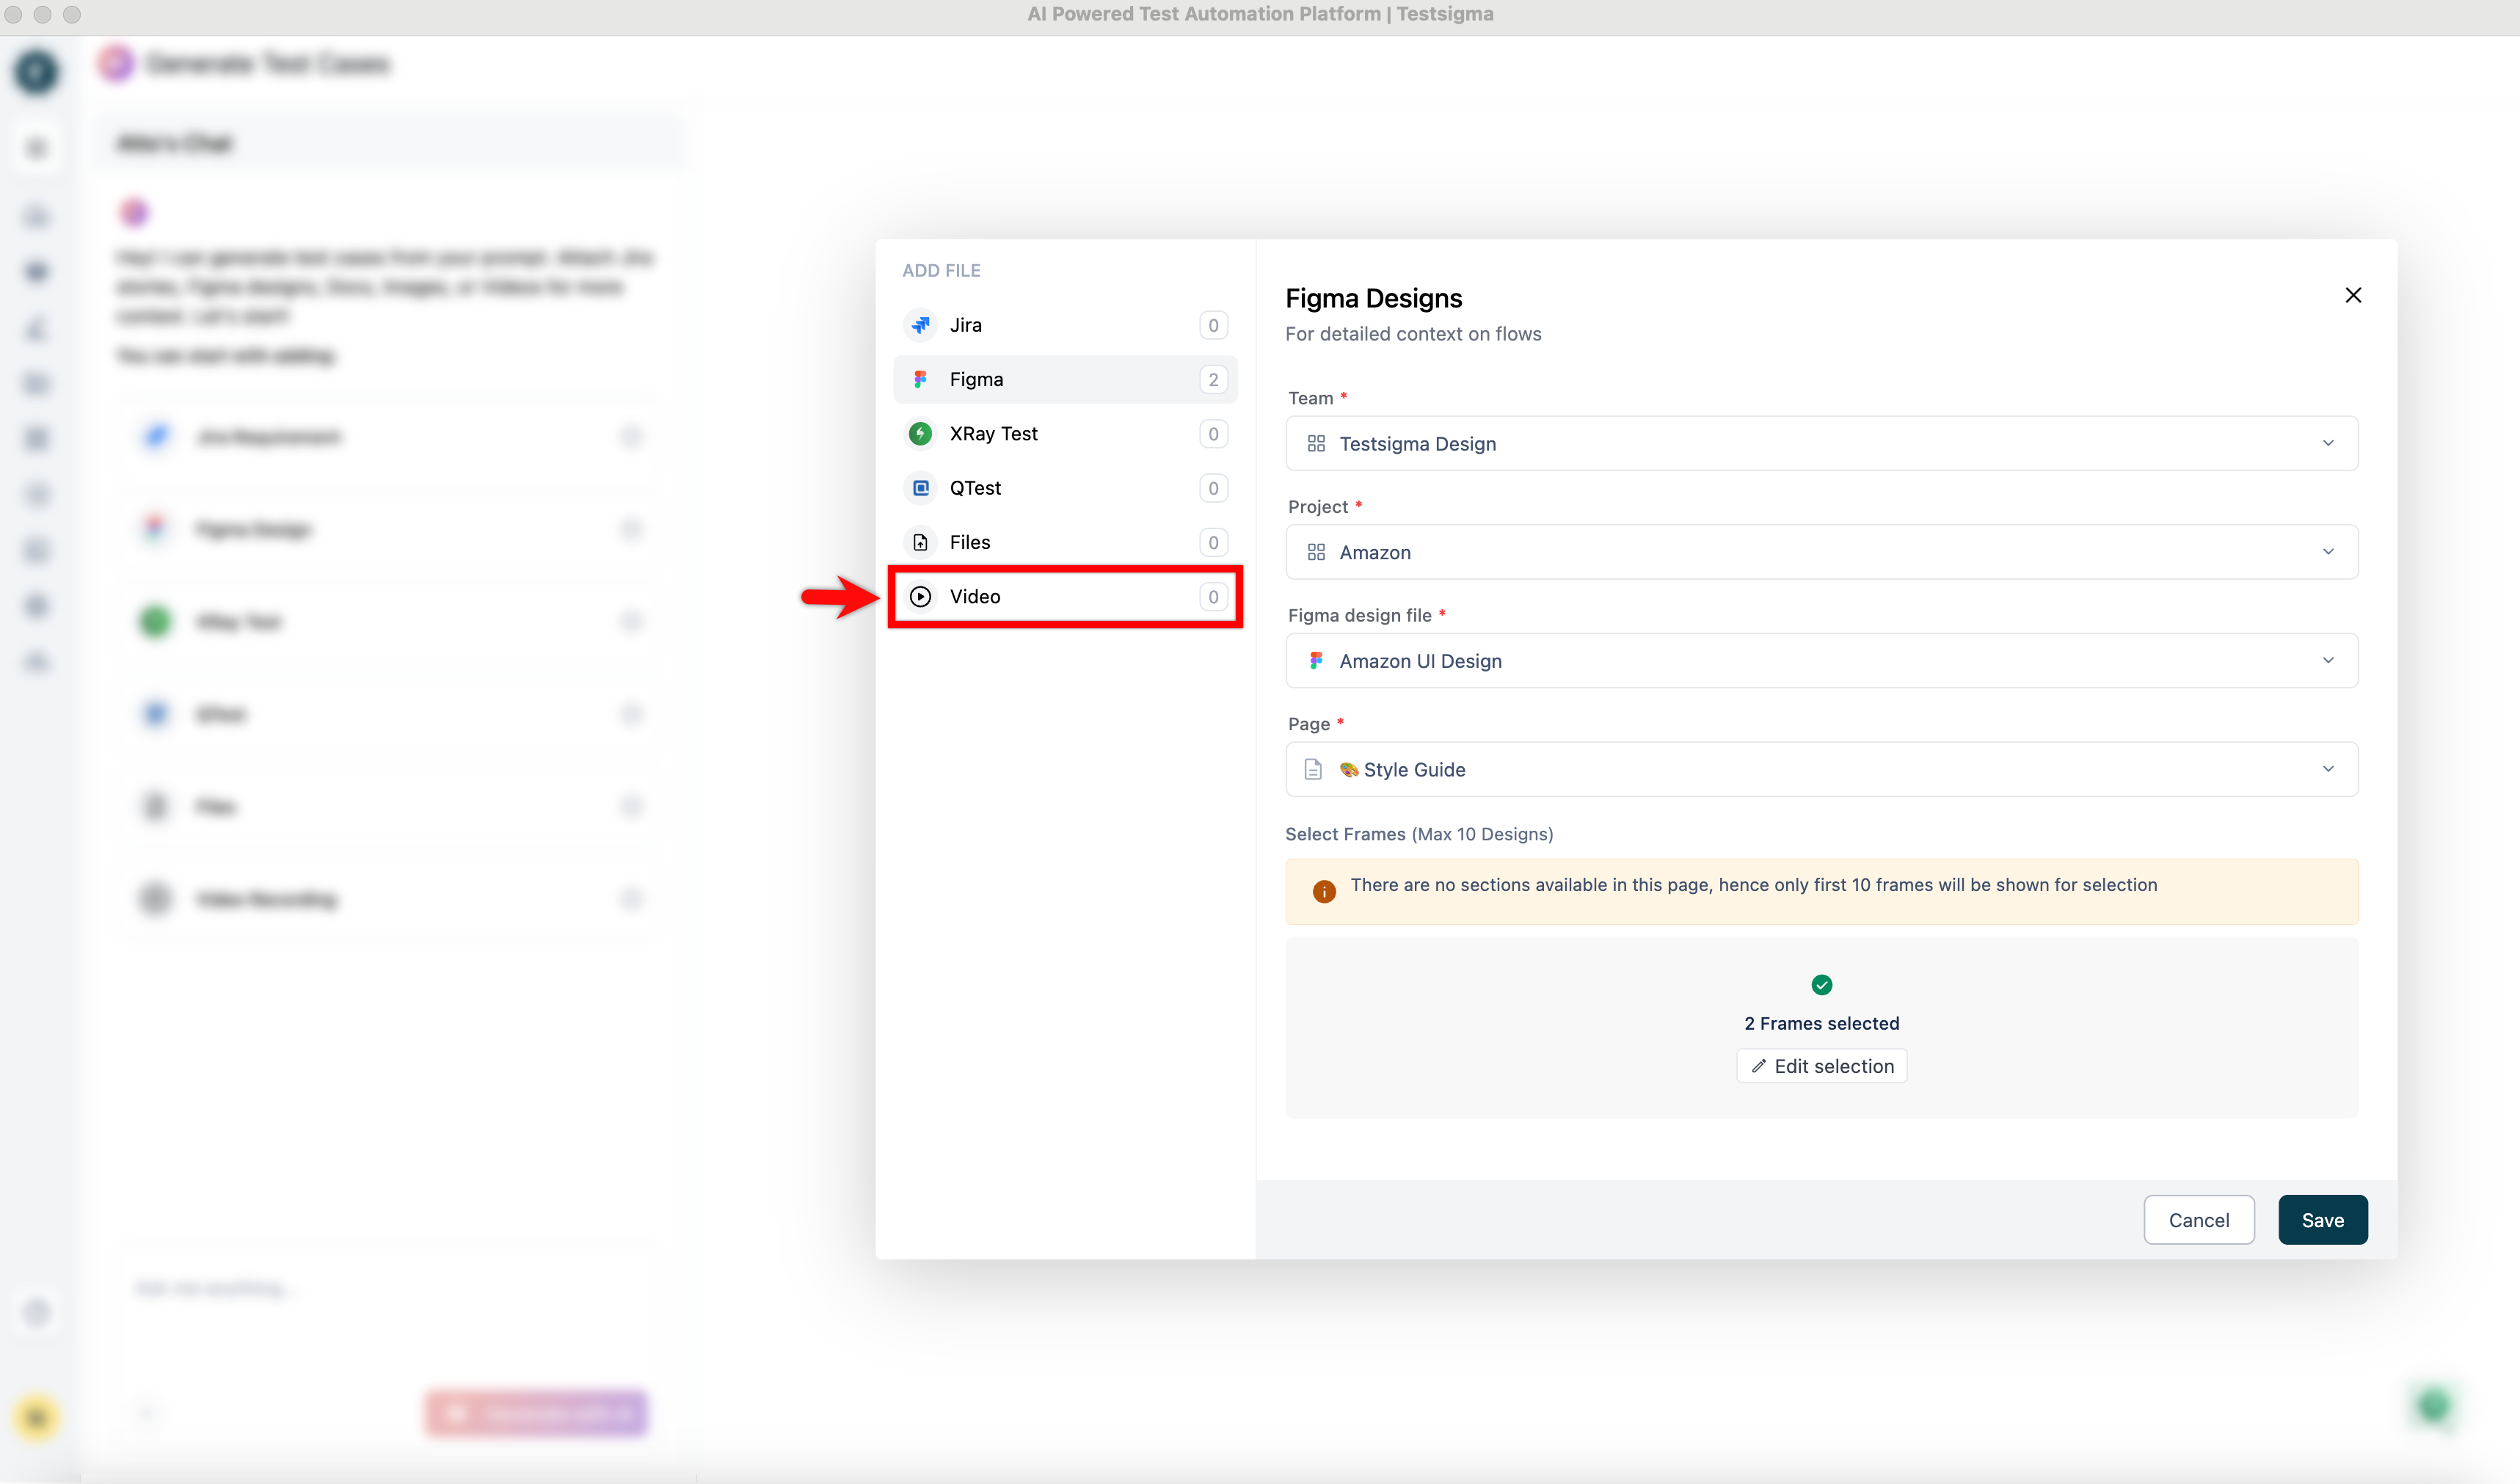Image resolution: width=2520 pixels, height=1484 pixels.
Task: Click the Figma logo icon in Add File list
Action: pos(920,379)
